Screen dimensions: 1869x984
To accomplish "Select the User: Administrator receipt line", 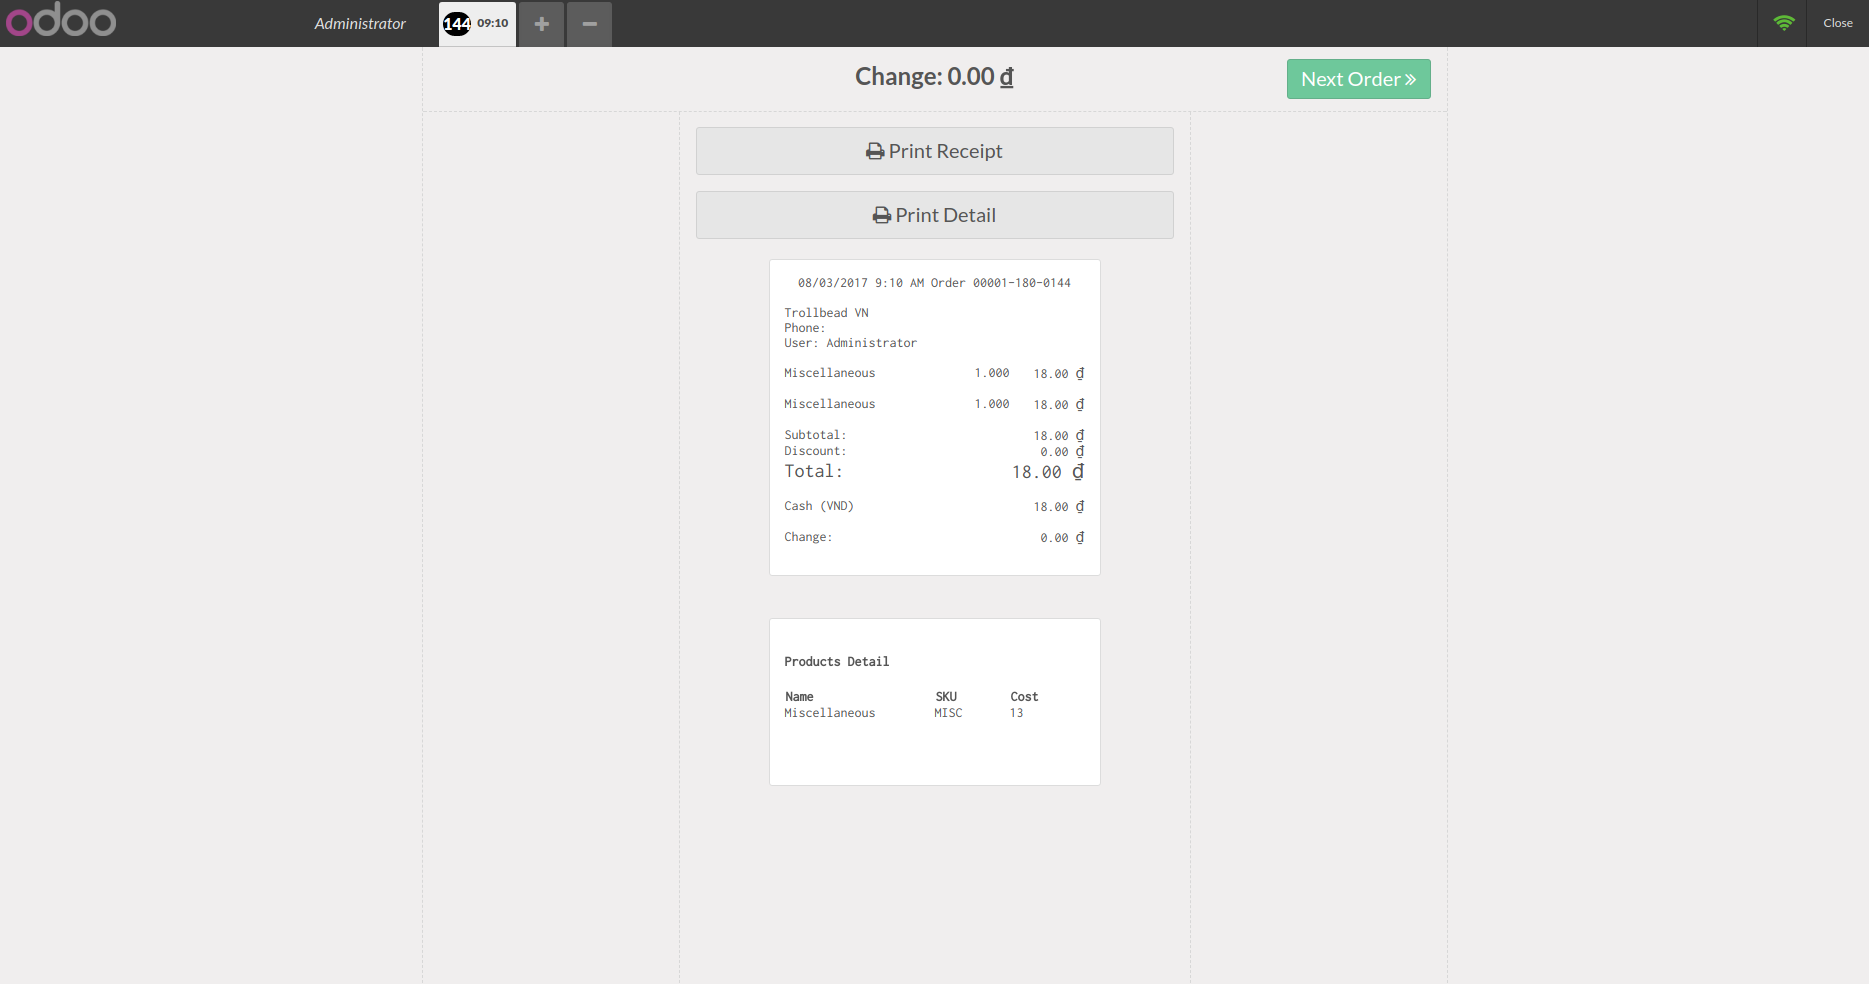I will (x=850, y=343).
